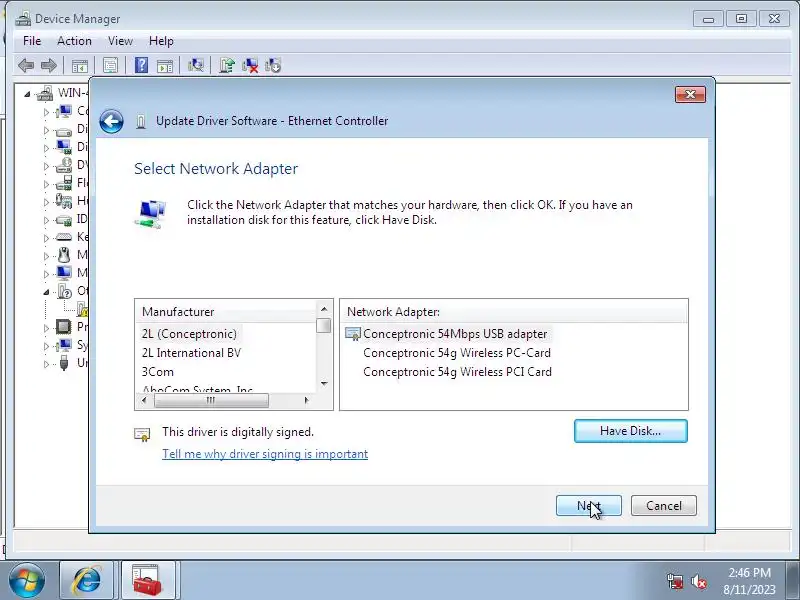
Task: Select the Processors category icon
Action: click(64, 327)
